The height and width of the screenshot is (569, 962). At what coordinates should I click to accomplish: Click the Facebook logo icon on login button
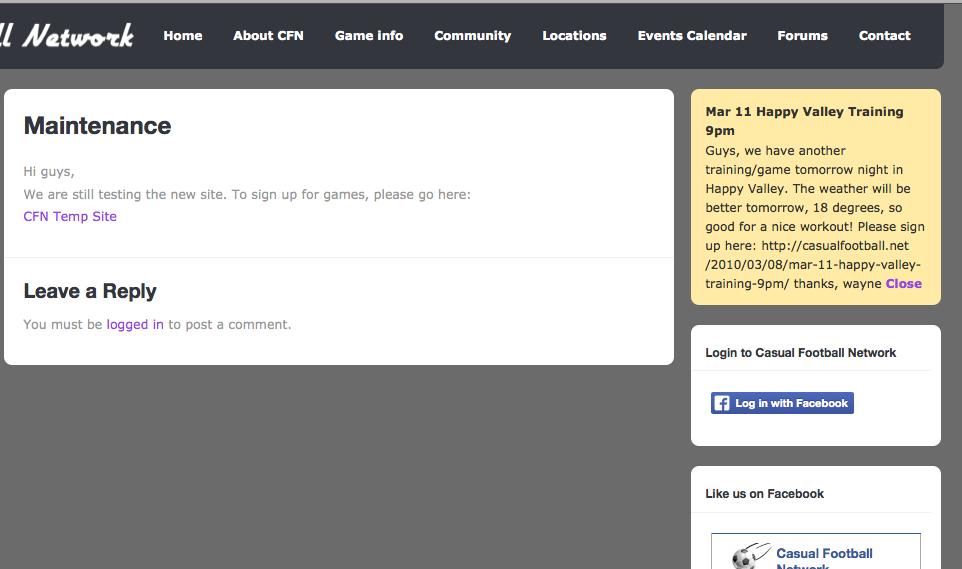pyautogui.click(x=722, y=403)
